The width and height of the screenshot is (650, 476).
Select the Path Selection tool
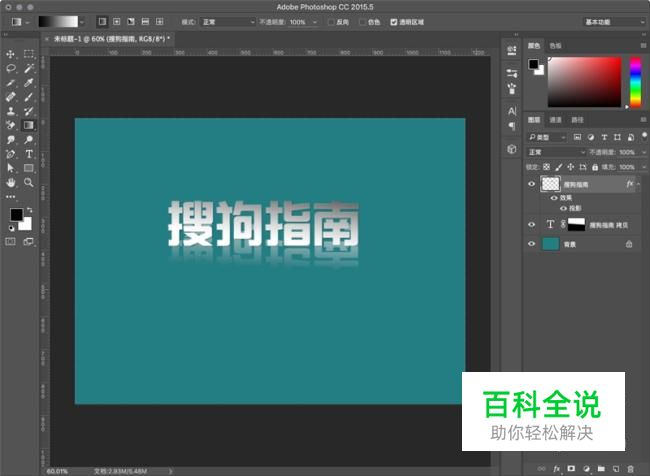(10, 168)
